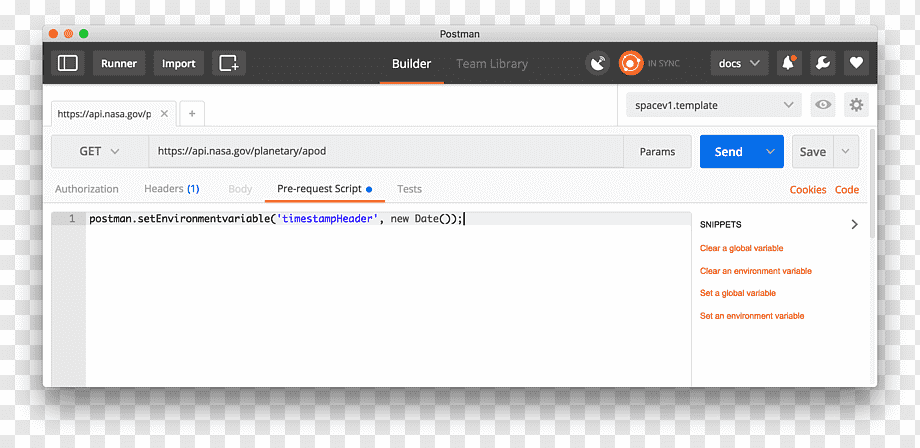This screenshot has height=448, width=920.
Task: Select the Body tab
Action: 240,189
